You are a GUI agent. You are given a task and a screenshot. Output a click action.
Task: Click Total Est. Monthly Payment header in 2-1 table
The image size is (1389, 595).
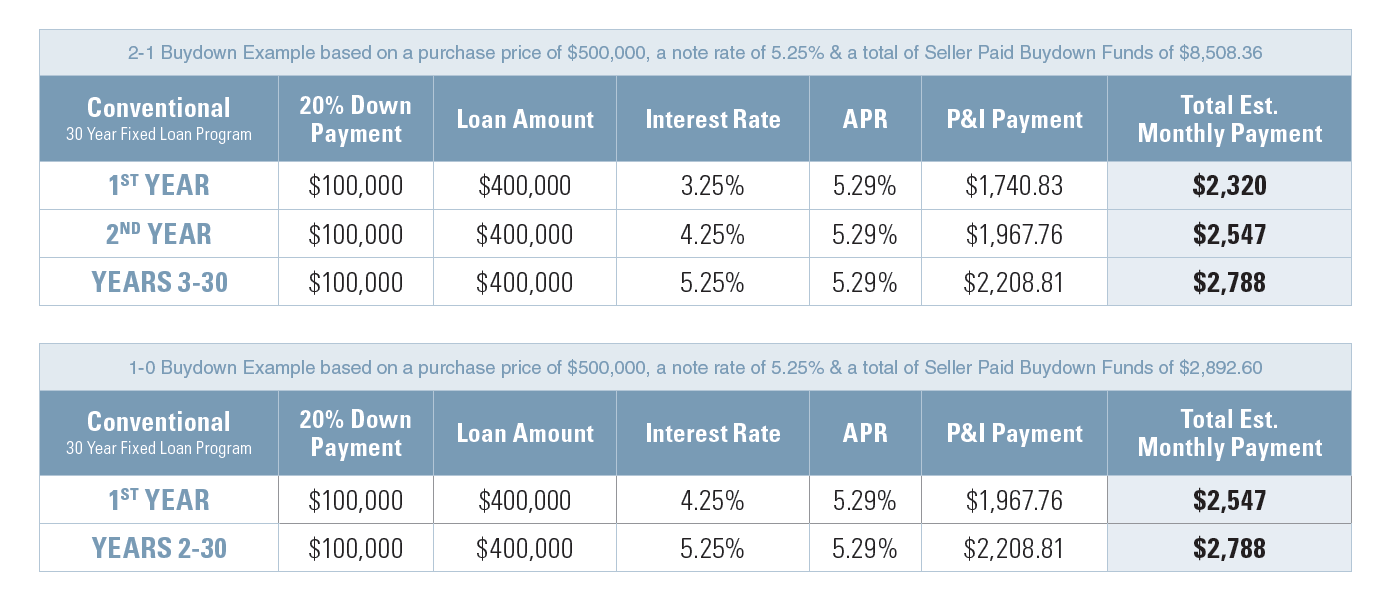1229,120
